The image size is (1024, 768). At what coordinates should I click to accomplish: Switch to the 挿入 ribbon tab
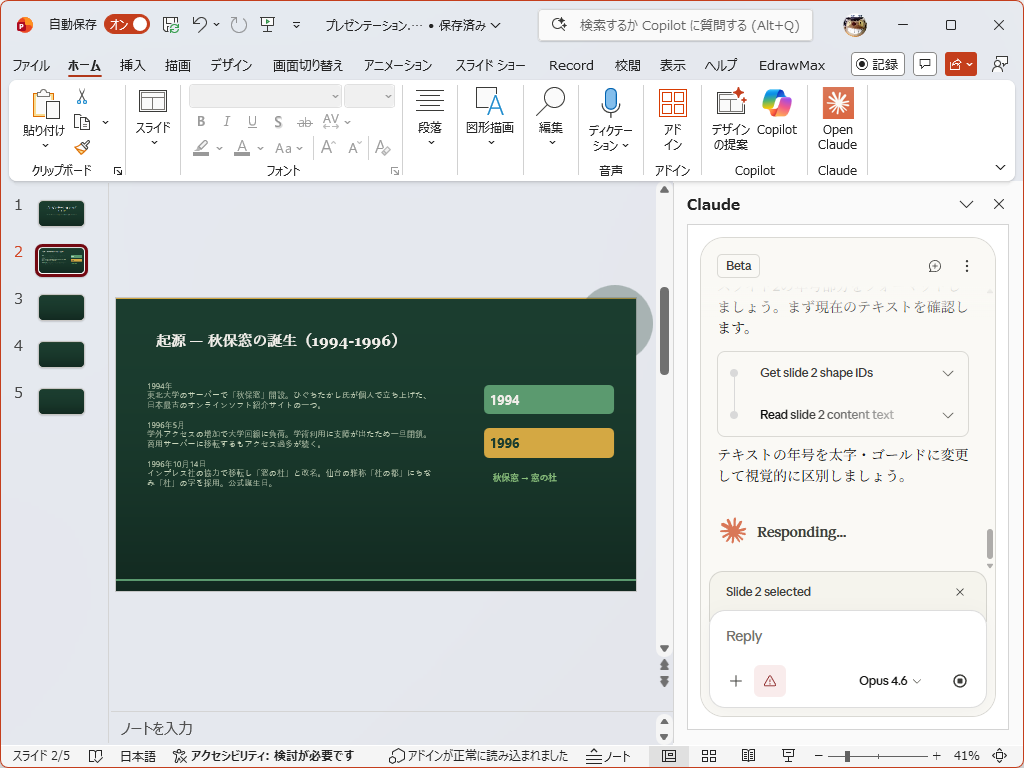point(133,65)
